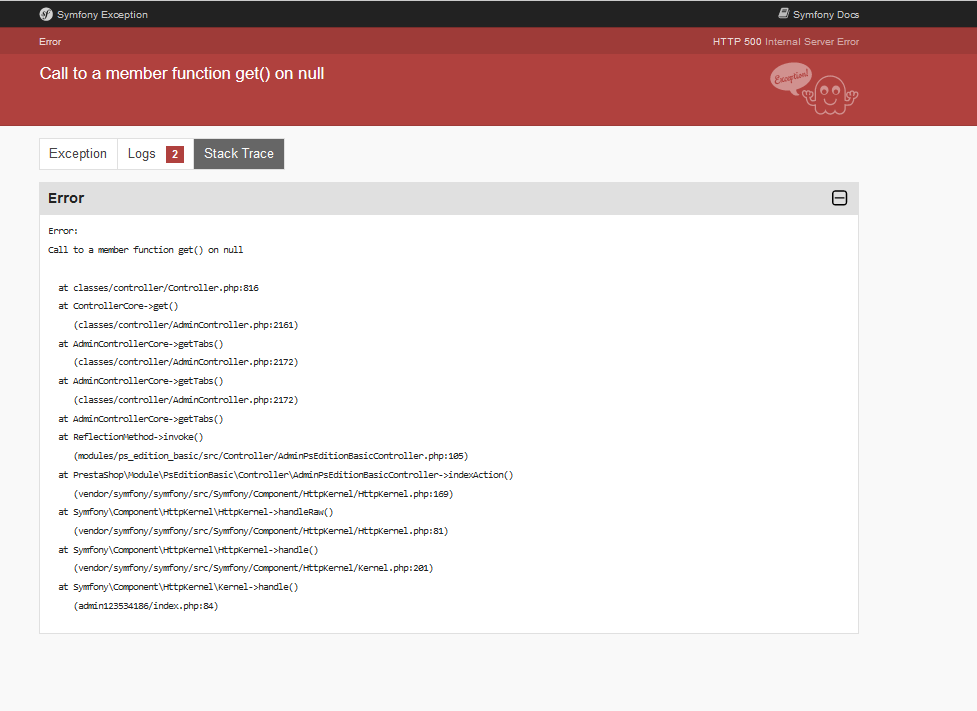Click trace line 'AdminController.php:2161'
The height and width of the screenshot is (711, 977).
(186, 325)
